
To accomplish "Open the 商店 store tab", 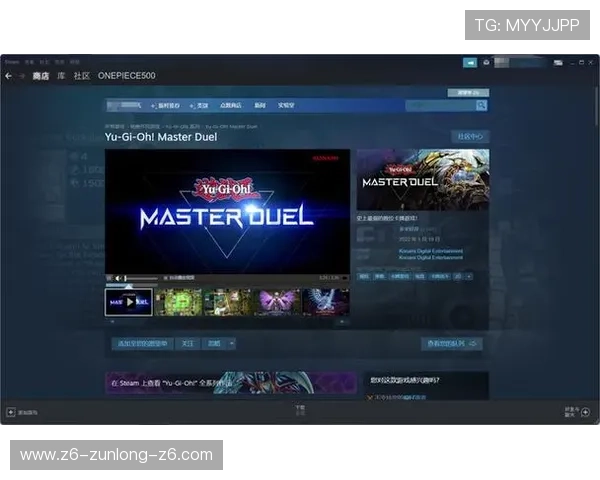I will (40, 76).
